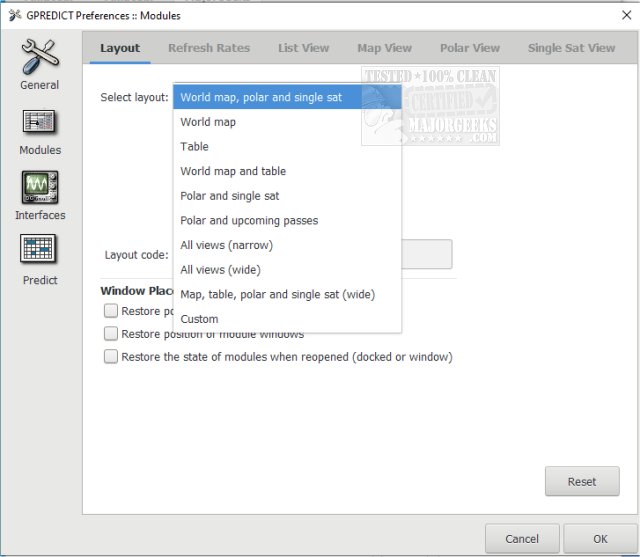Toggle 'Restore position of module windows' checkbox
Image resolution: width=640 pixels, height=557 pixels.
pyautogui.click(x=111, y=334)
